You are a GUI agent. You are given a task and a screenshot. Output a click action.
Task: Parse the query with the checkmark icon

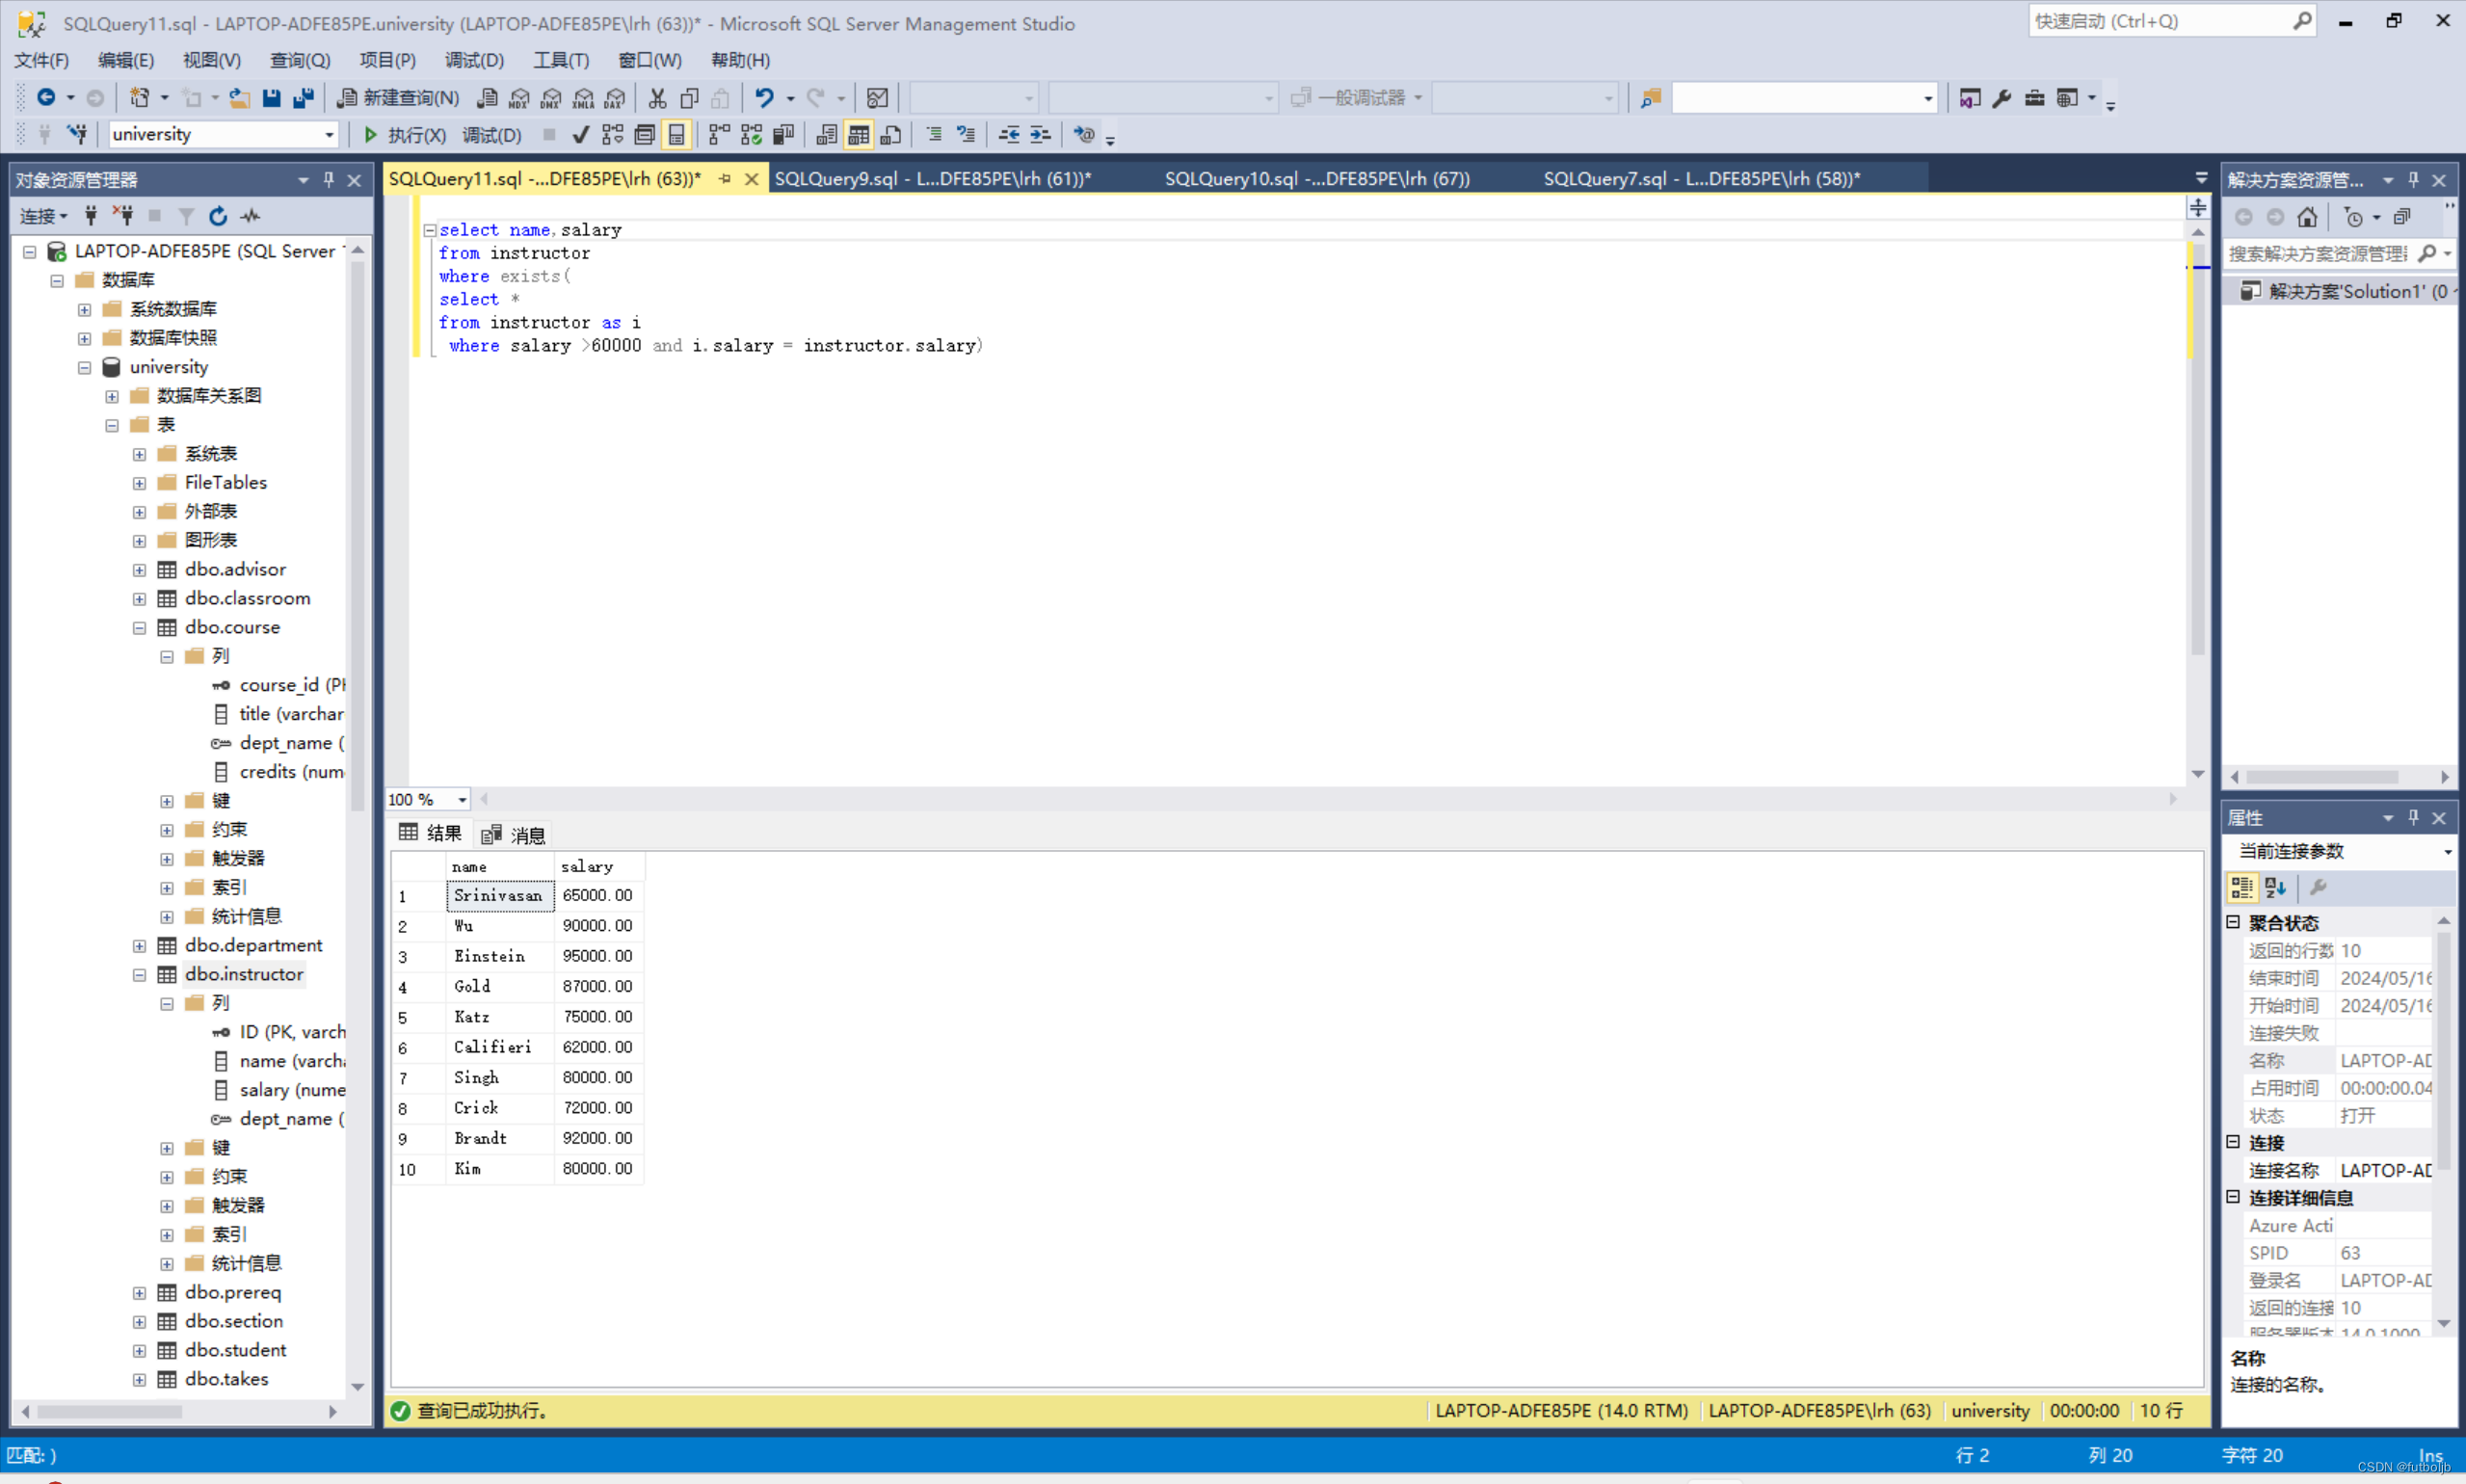tap(581, 134)
